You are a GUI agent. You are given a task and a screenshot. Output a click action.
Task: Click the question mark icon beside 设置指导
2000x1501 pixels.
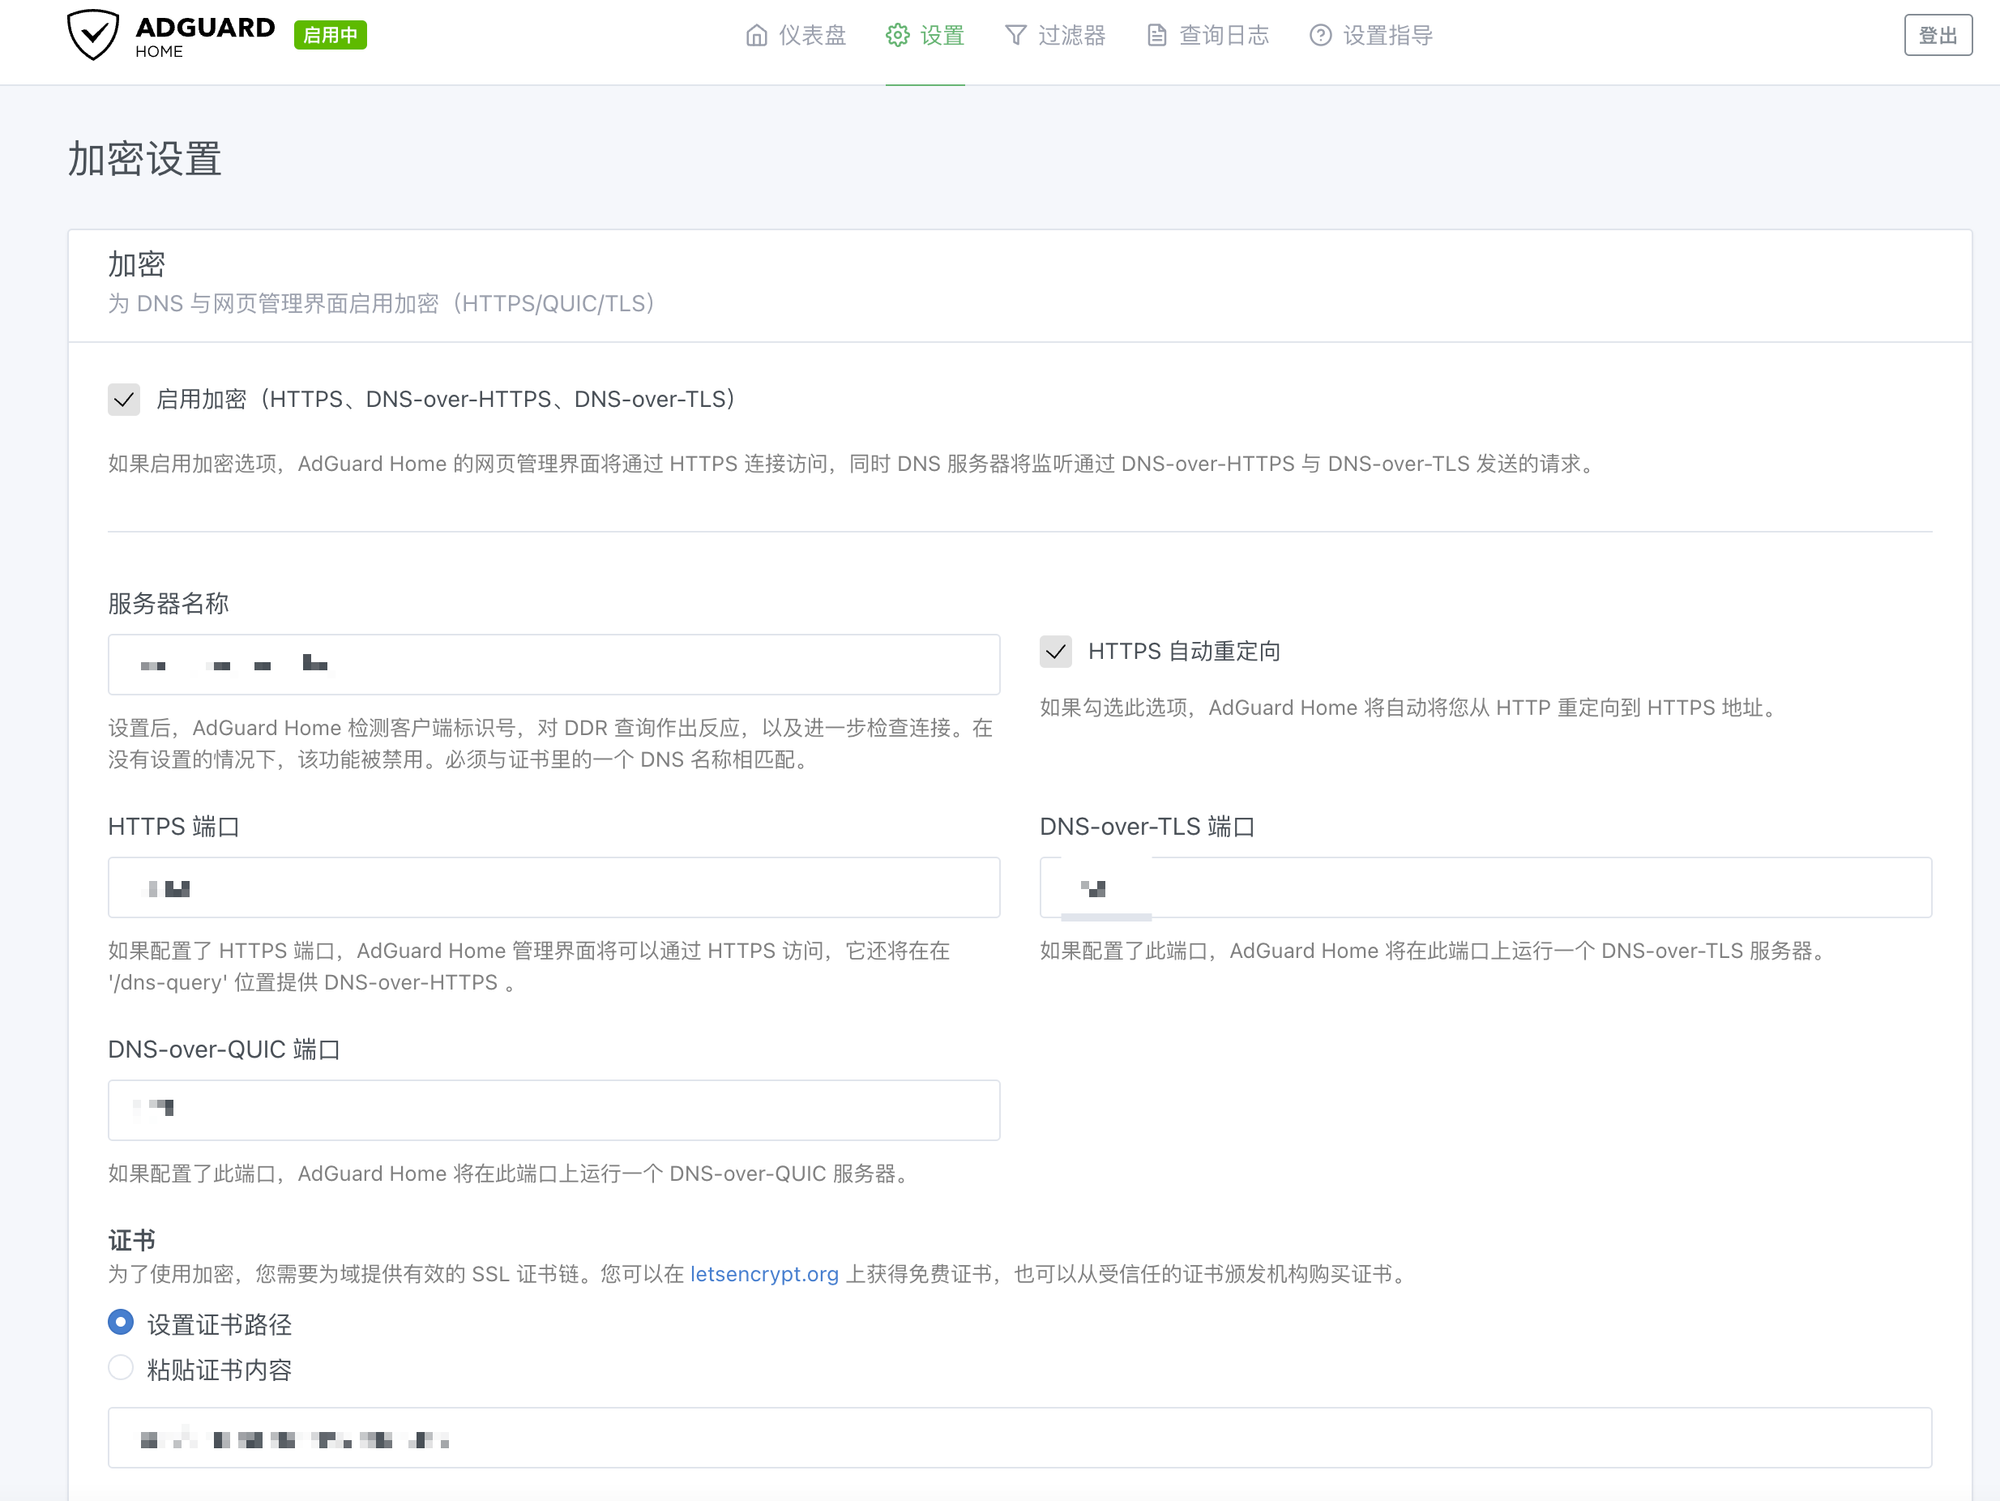pyautogui.click(x=1321, y=36)
